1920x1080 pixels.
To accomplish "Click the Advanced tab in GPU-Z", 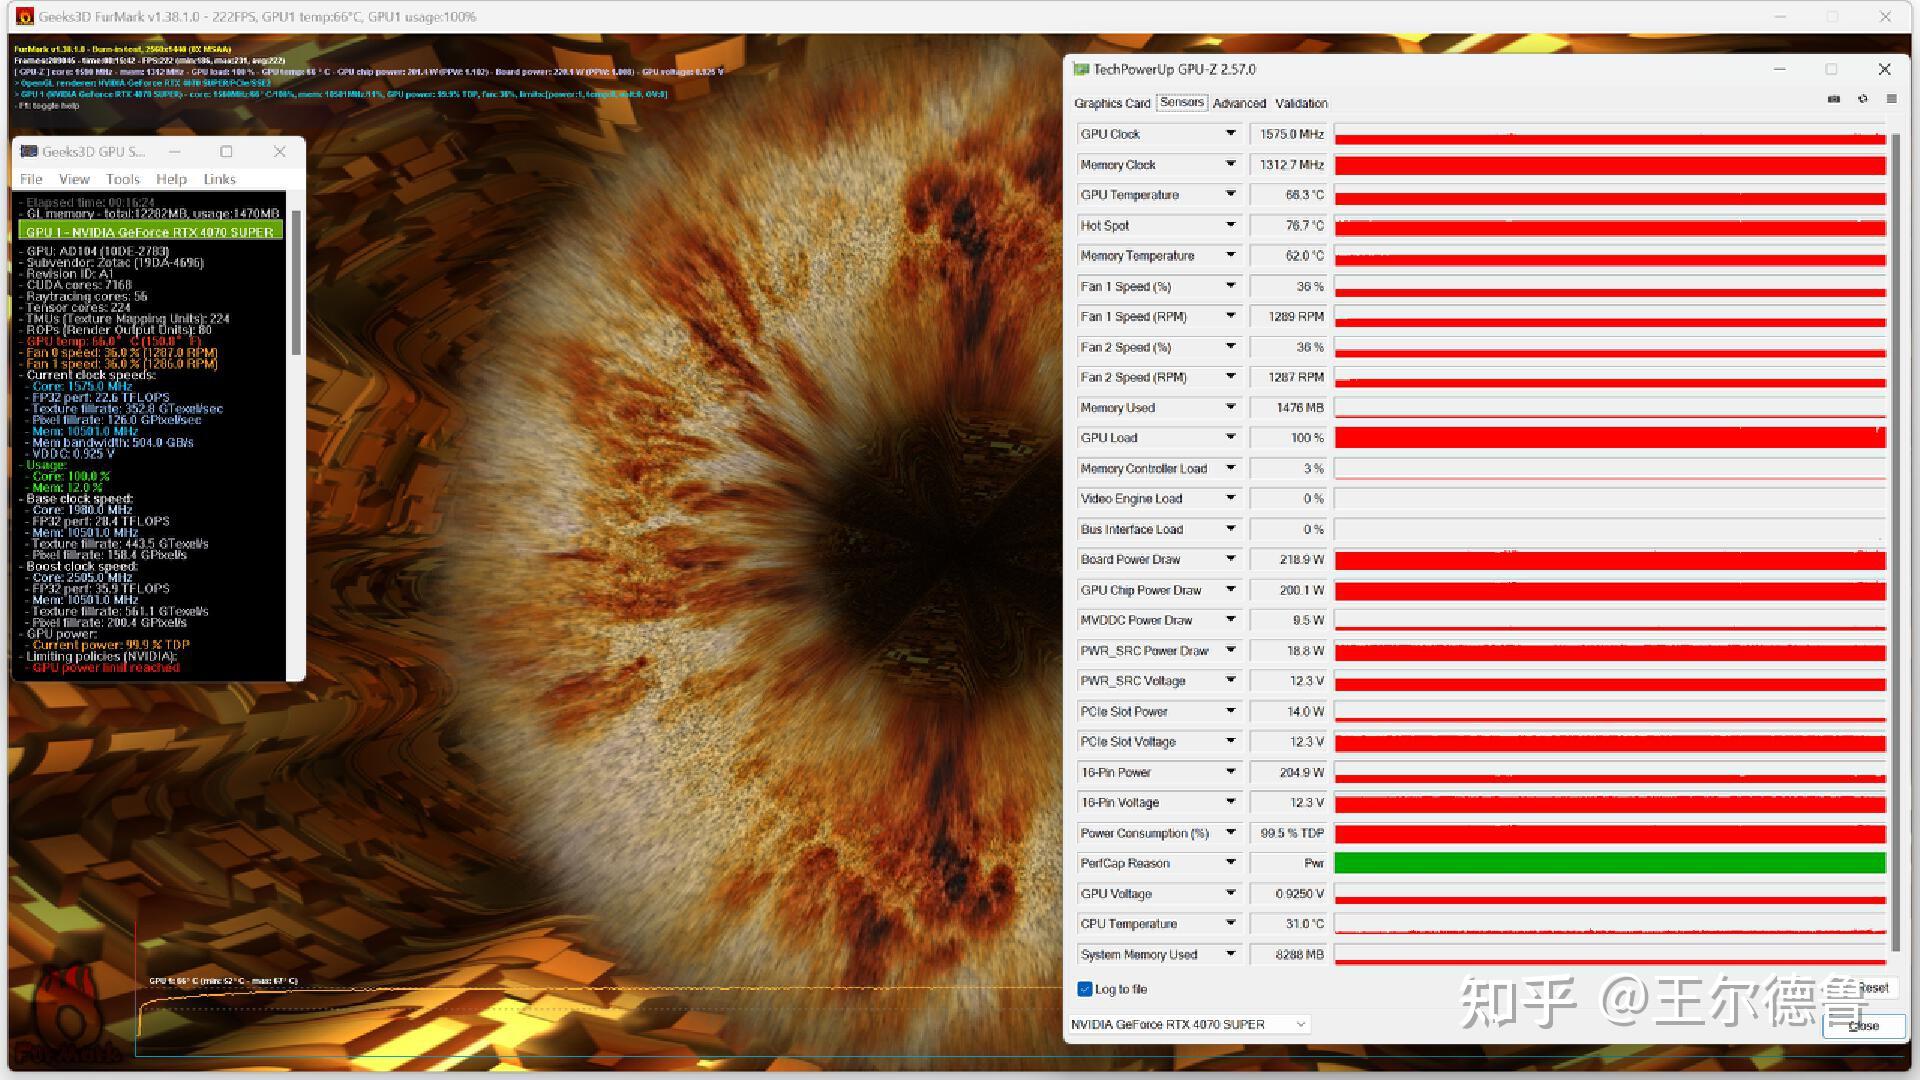I will tap(1237, 103).
